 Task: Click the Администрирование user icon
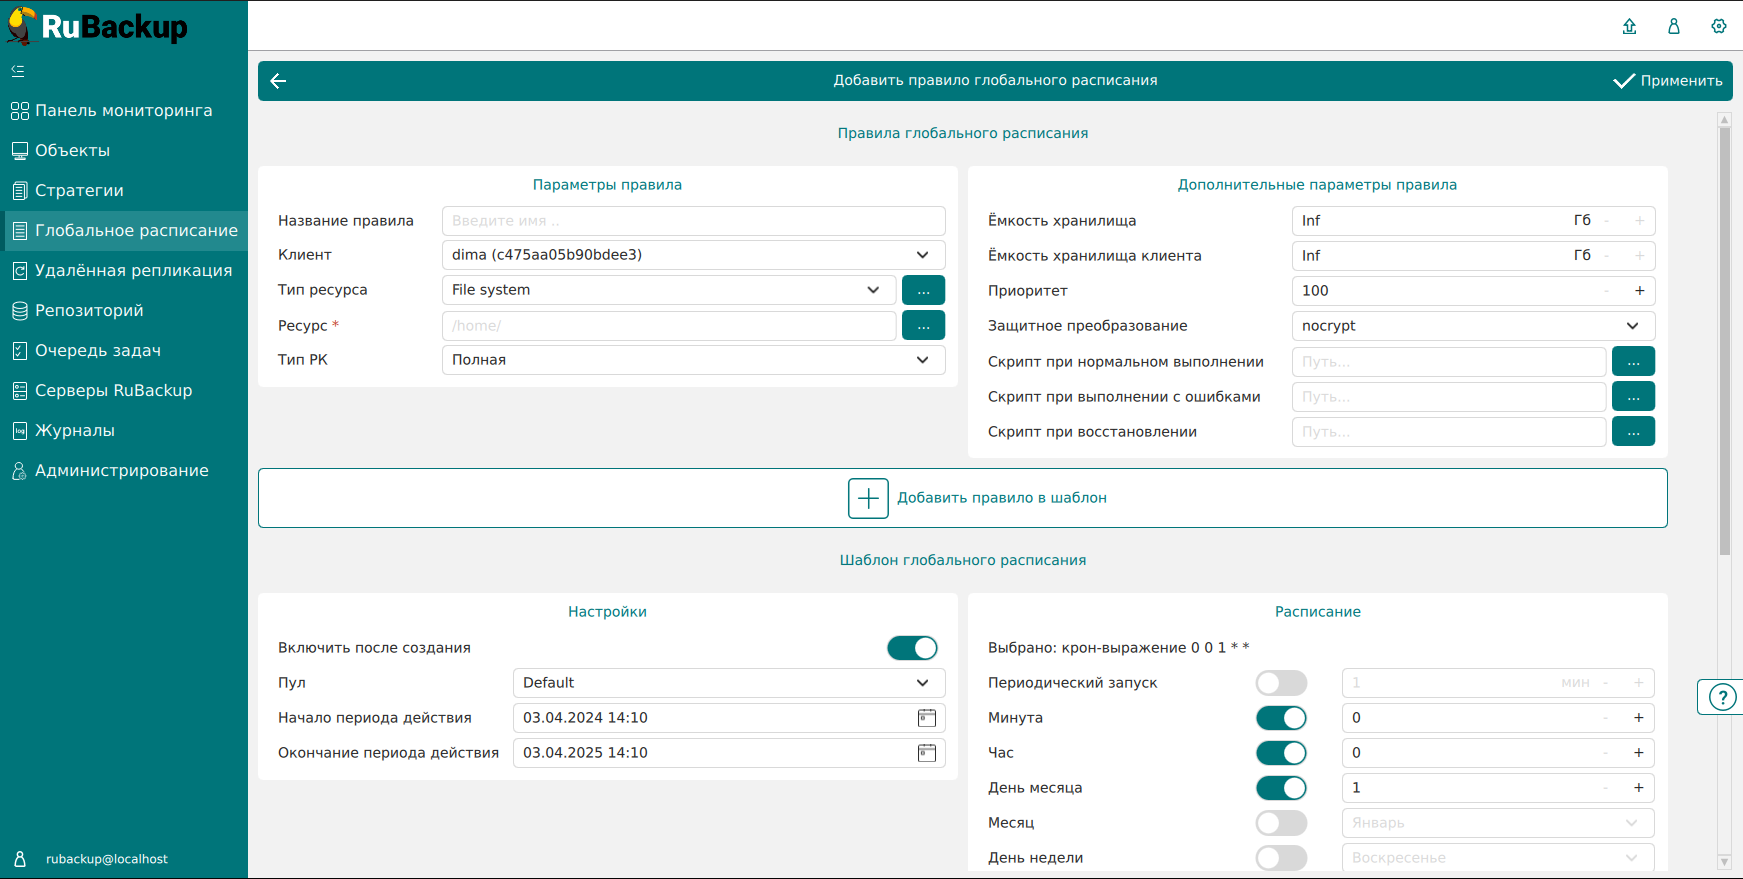point(19,470)
